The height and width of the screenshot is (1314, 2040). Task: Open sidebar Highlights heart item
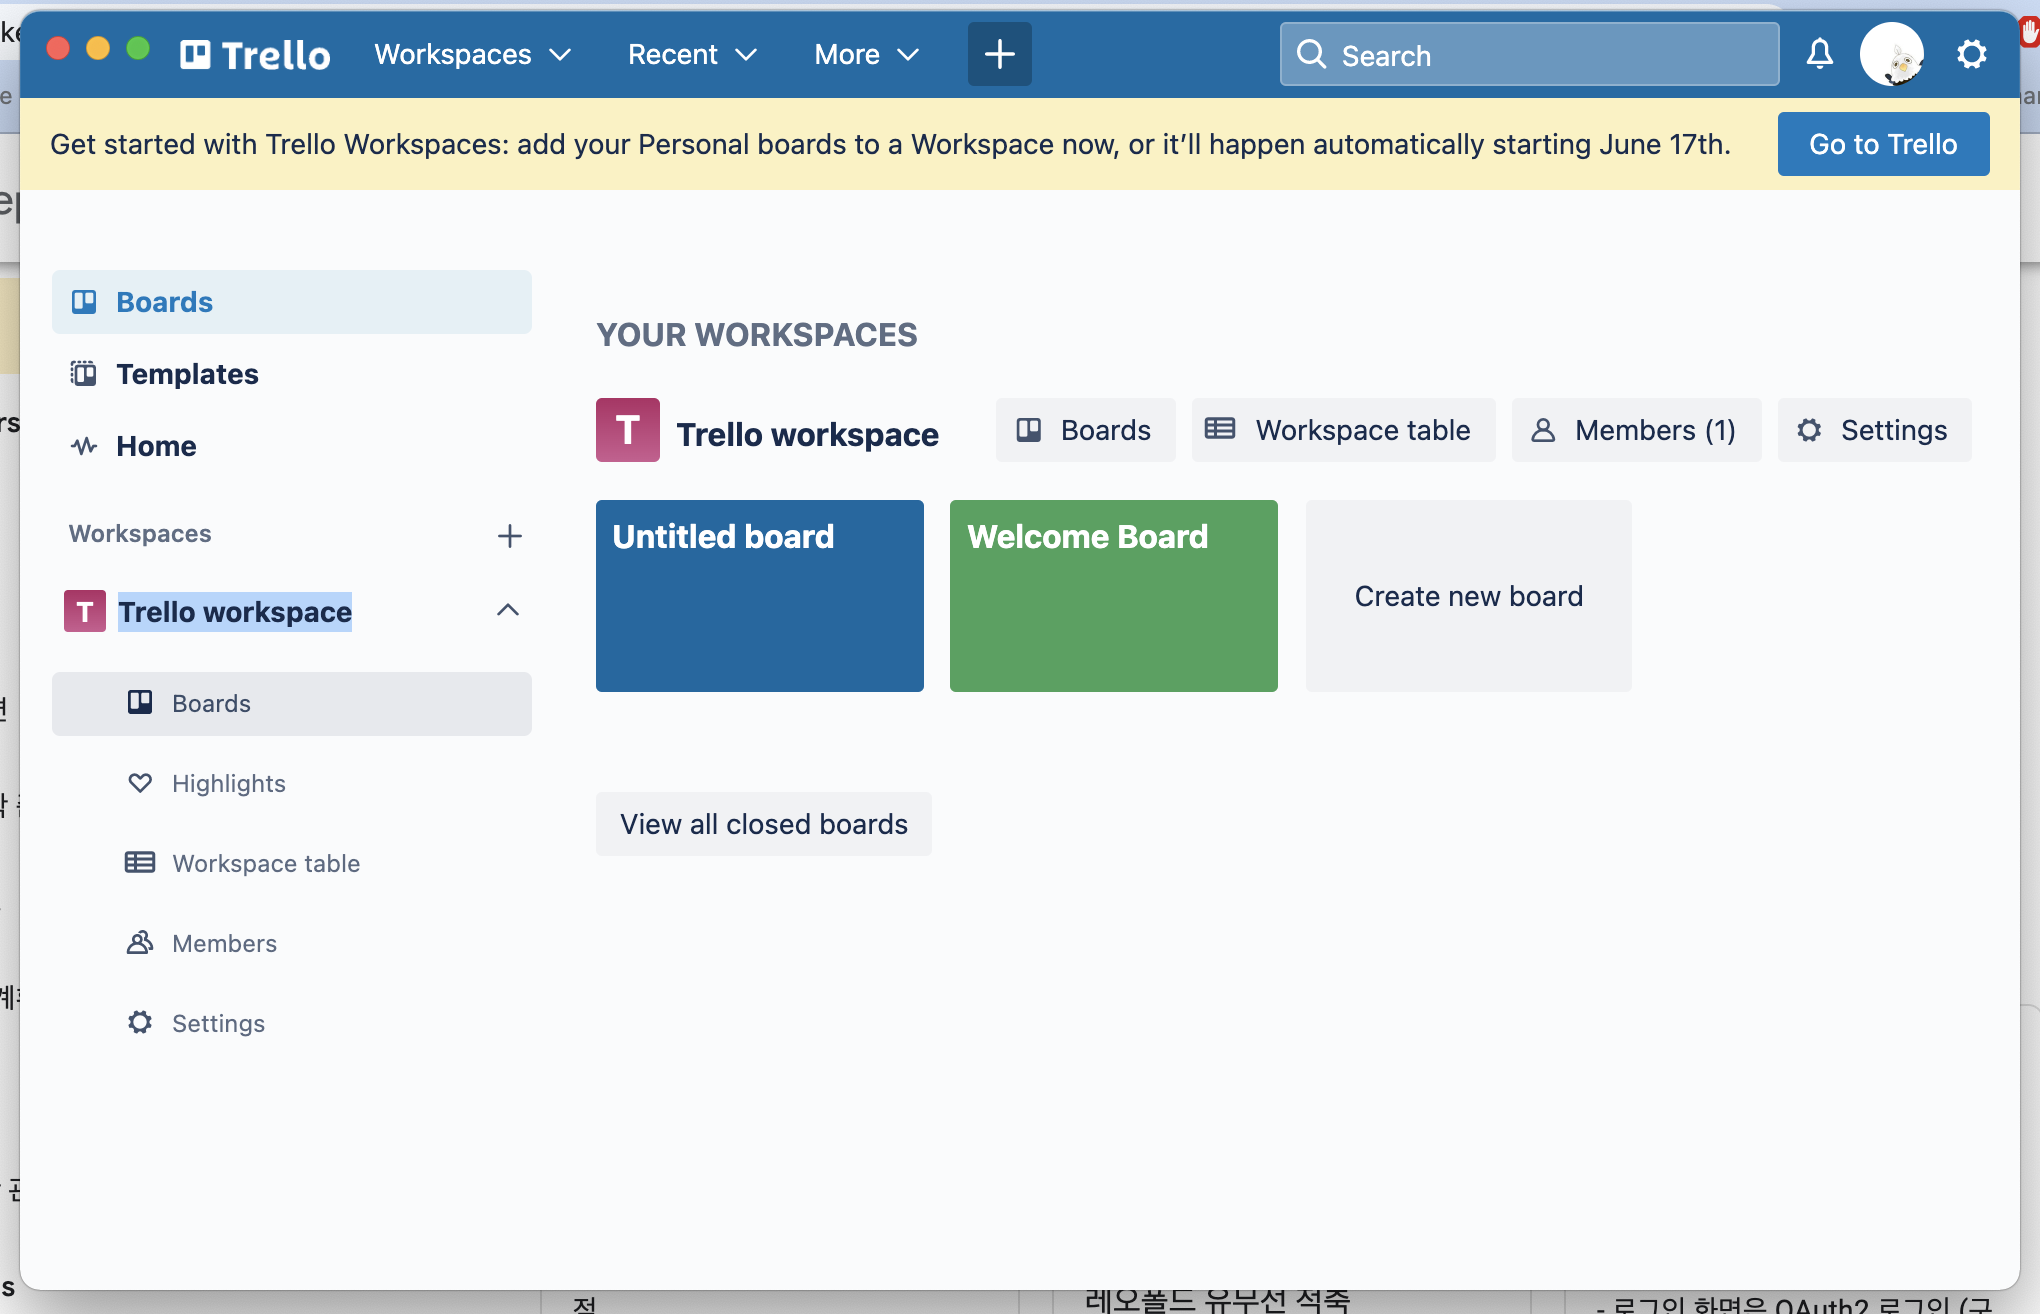point(228,783)
